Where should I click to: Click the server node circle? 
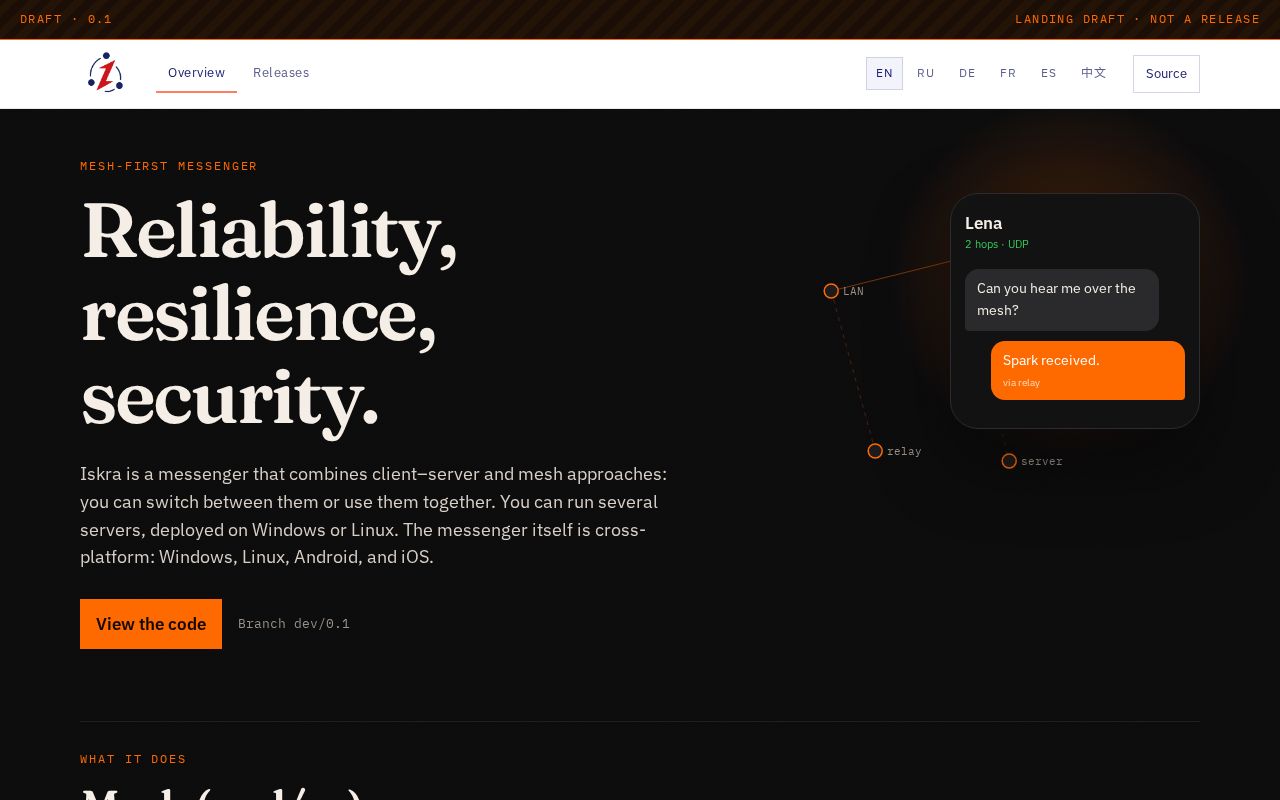pyautogui.click(x=1009, y=461)
